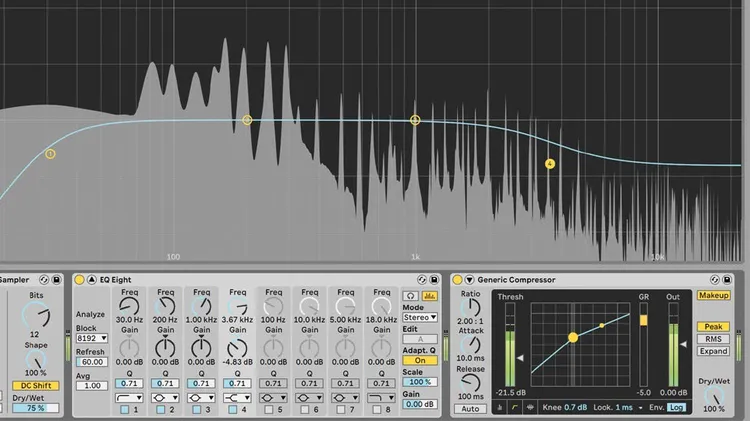Open band 3 filter type dropdown

click(x=201, y=398)
